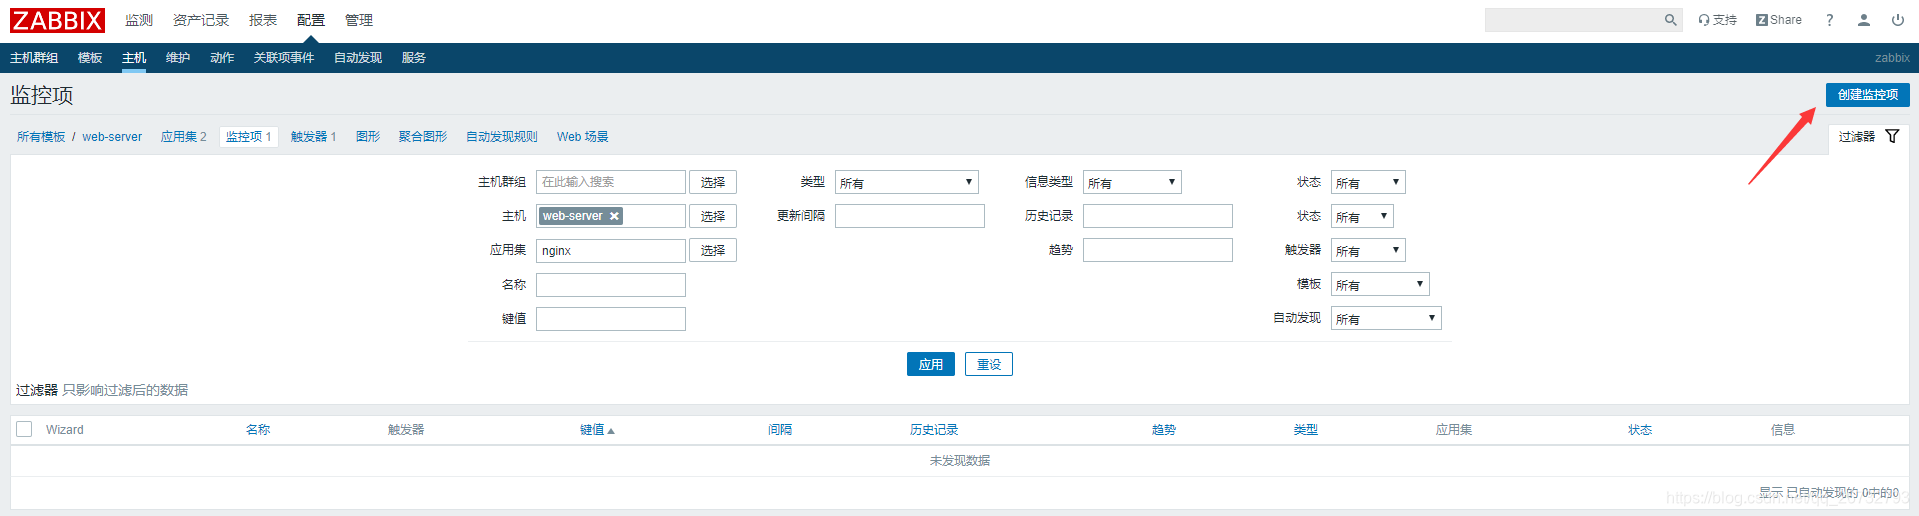Viewport: 1919px width, 516px height.
Task: Switch to 触发器 1 tab
Action: click(314, 137)
